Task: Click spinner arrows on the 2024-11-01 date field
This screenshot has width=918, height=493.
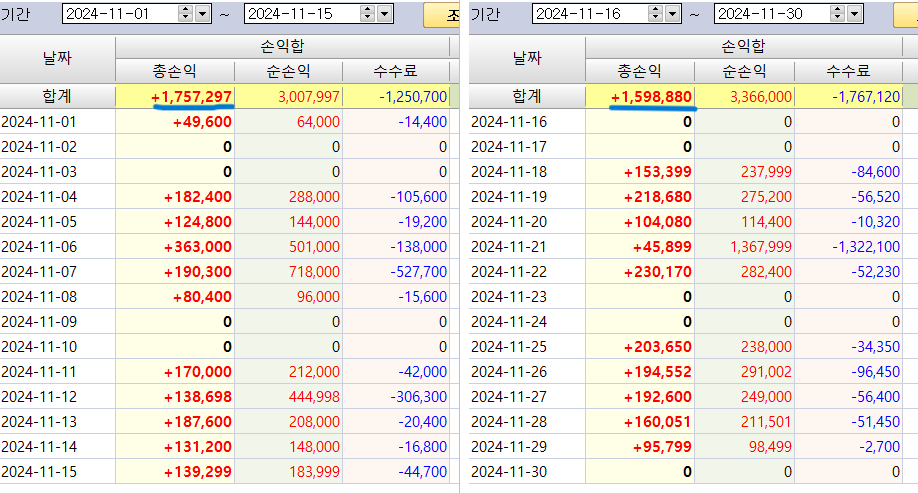Action: pyautogui.click(x=186, y=13)
